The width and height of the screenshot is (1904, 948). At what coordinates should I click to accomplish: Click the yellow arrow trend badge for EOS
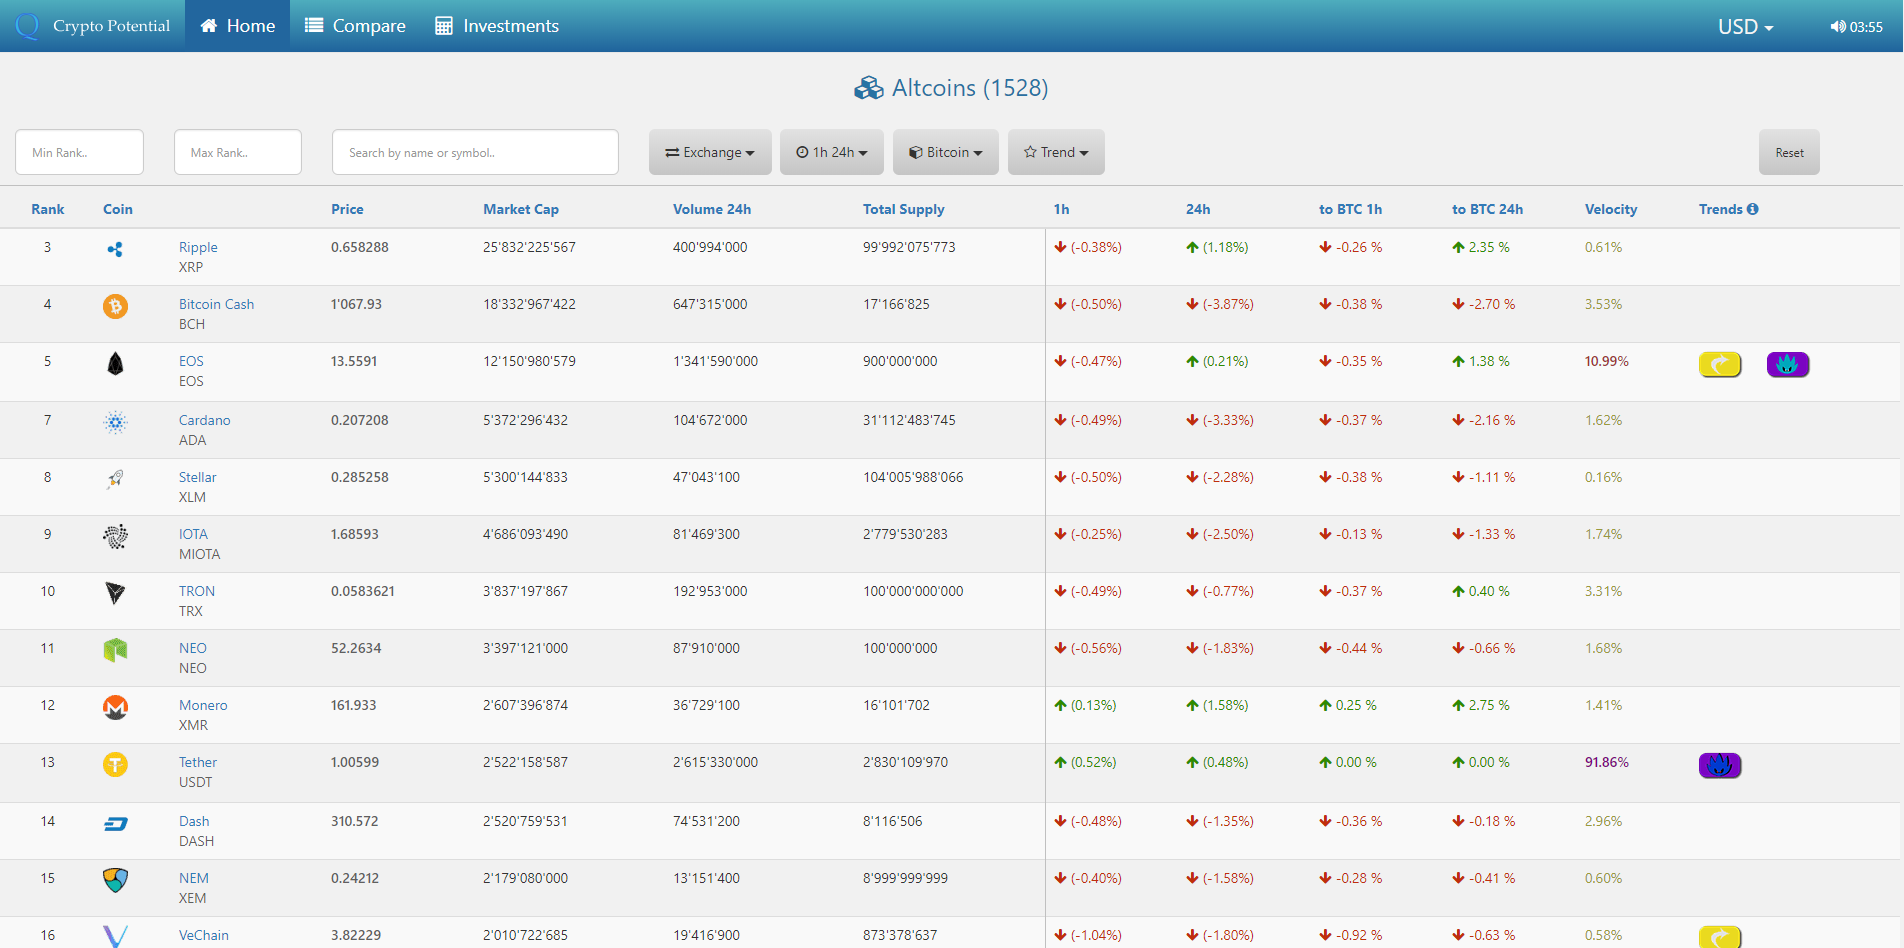1720,365
